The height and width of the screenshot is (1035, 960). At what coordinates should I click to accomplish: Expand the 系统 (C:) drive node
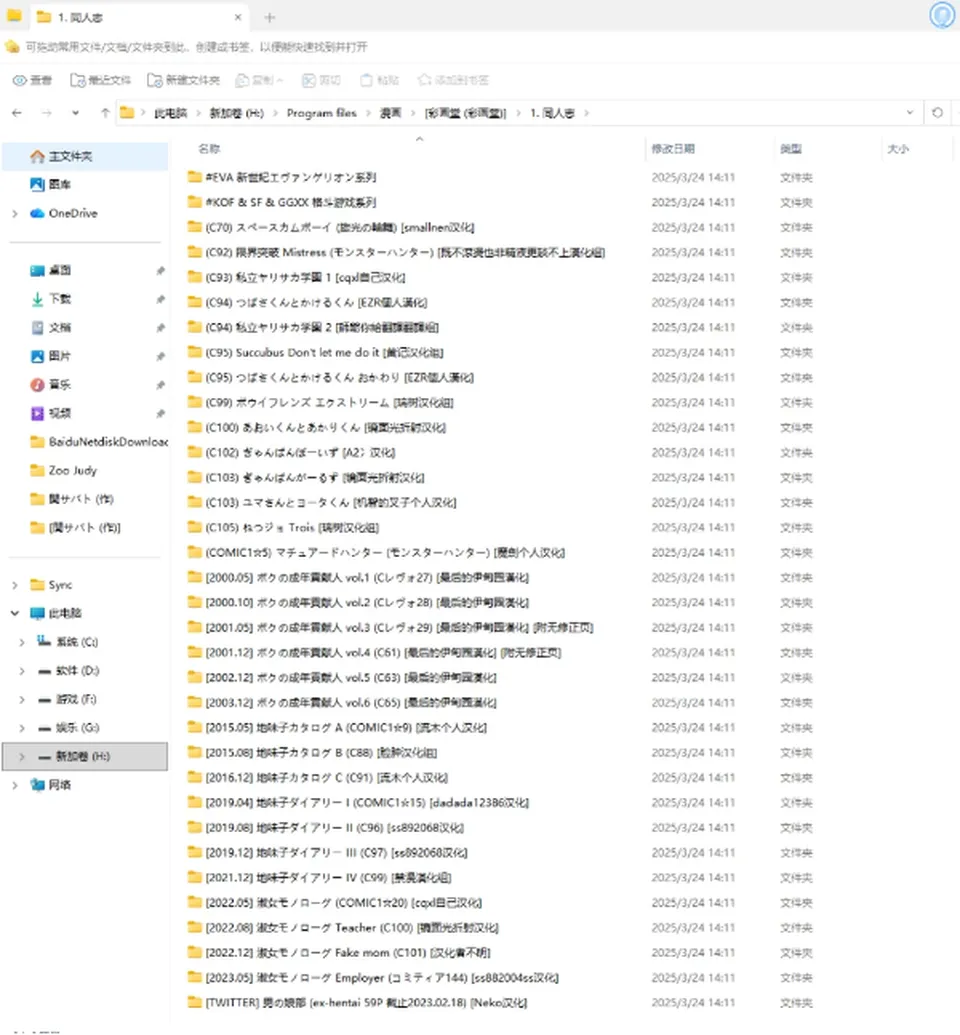(22, 642)
